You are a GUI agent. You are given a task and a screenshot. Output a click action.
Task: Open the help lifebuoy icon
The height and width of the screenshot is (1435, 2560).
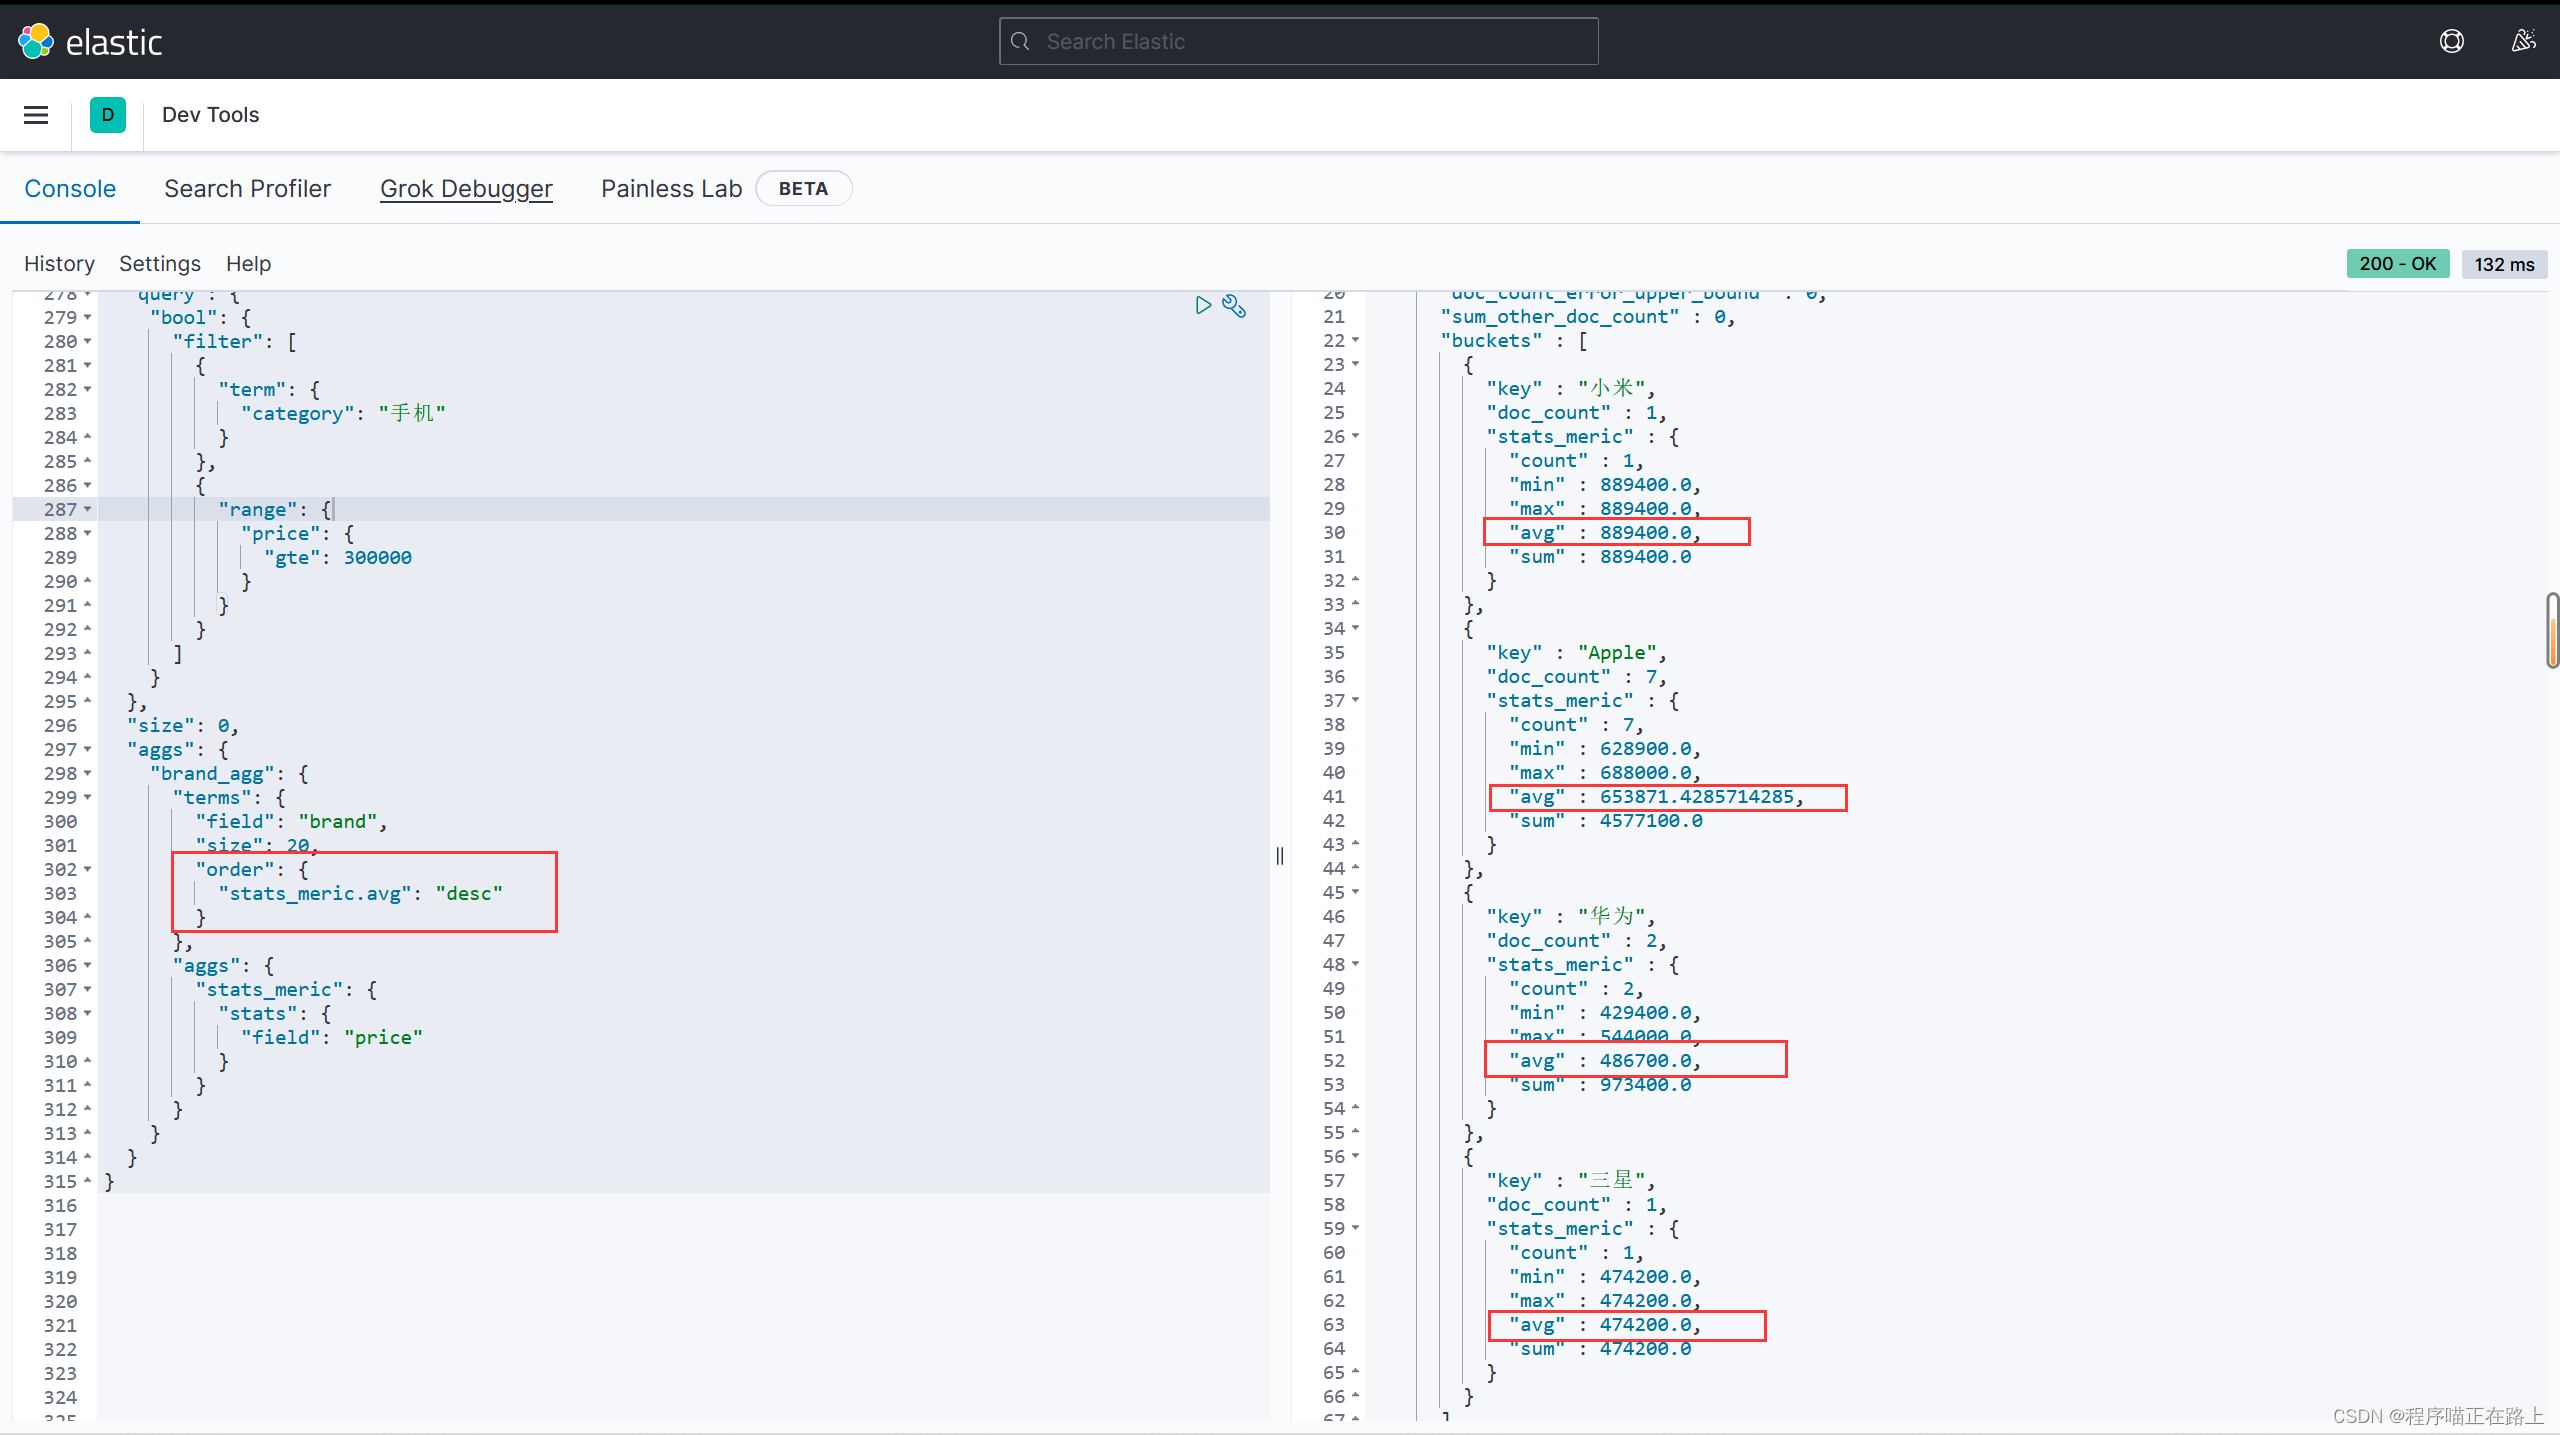[x=2451, y=41]
